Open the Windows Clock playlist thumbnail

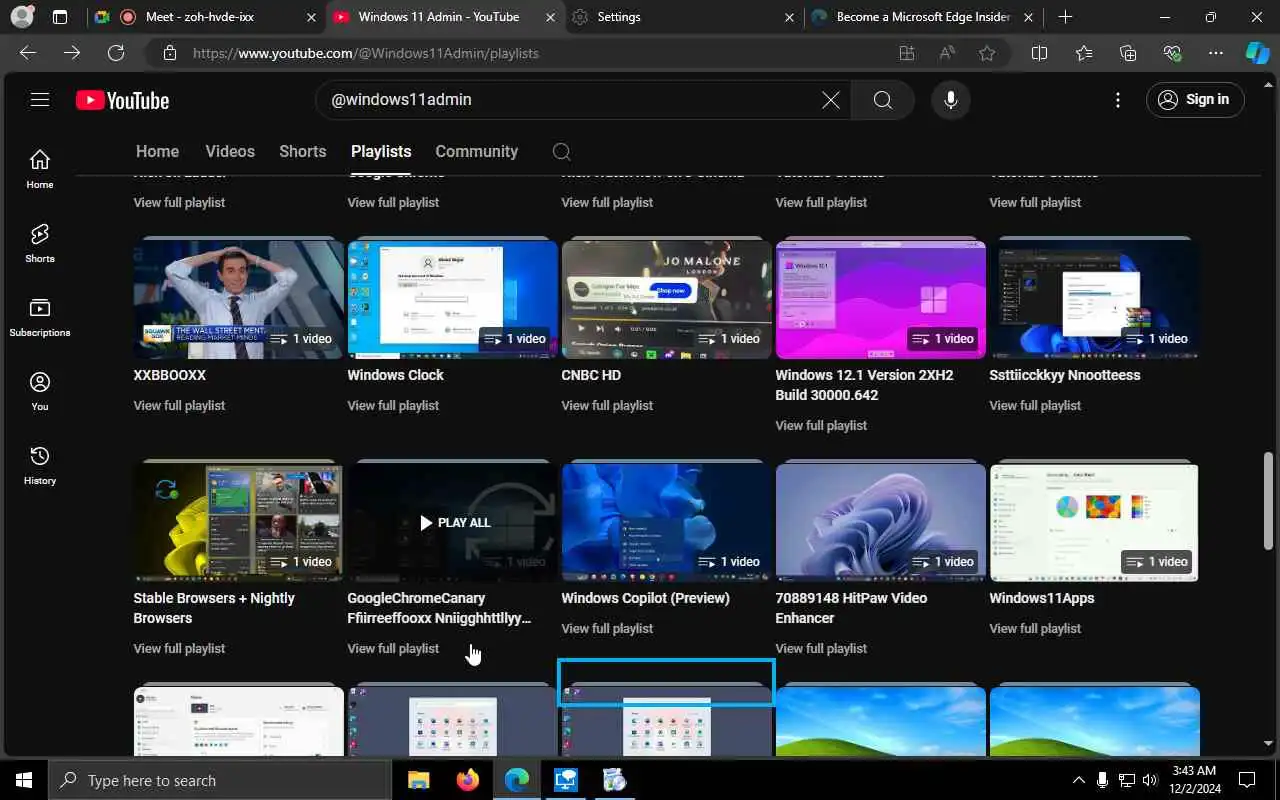point(452,298)
